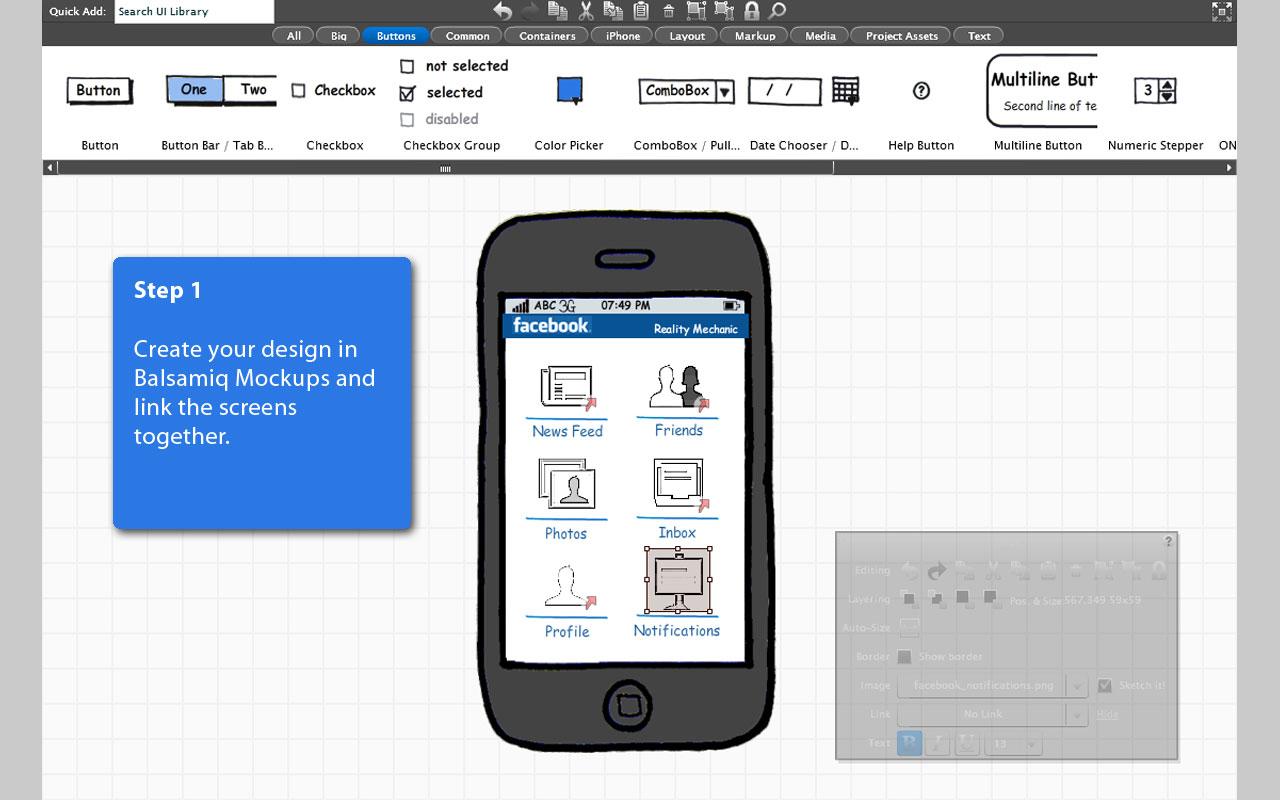Enable the Show border checkbox
Screen dimensions: 1280x800
pyautogui.click(x=904, y=656)
